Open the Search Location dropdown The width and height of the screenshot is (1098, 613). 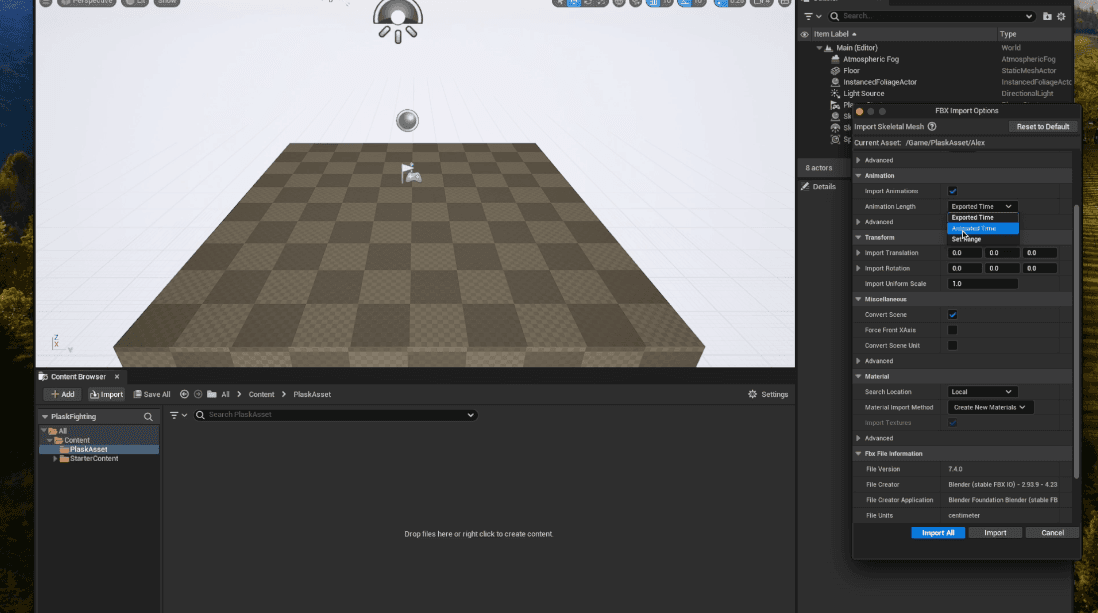pyautogui.click(x=982, y=392)
